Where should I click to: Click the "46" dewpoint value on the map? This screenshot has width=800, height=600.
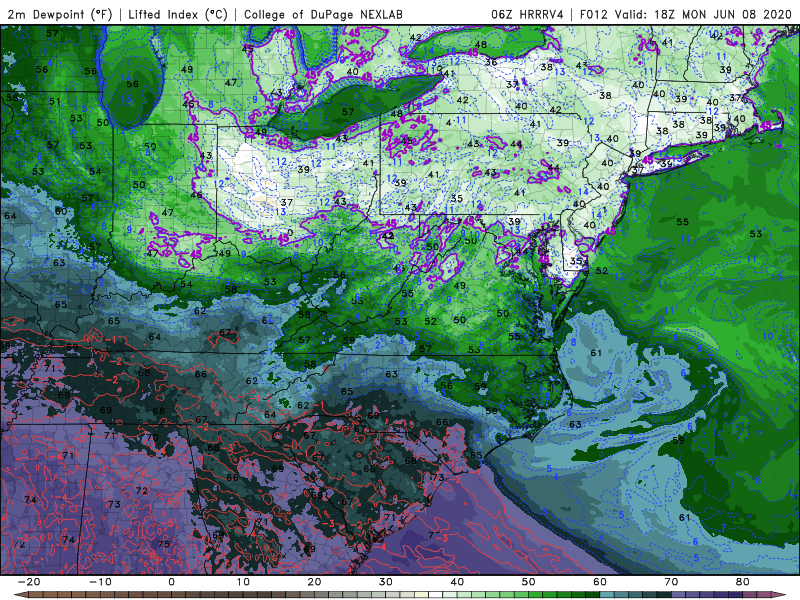coord(196,194)
